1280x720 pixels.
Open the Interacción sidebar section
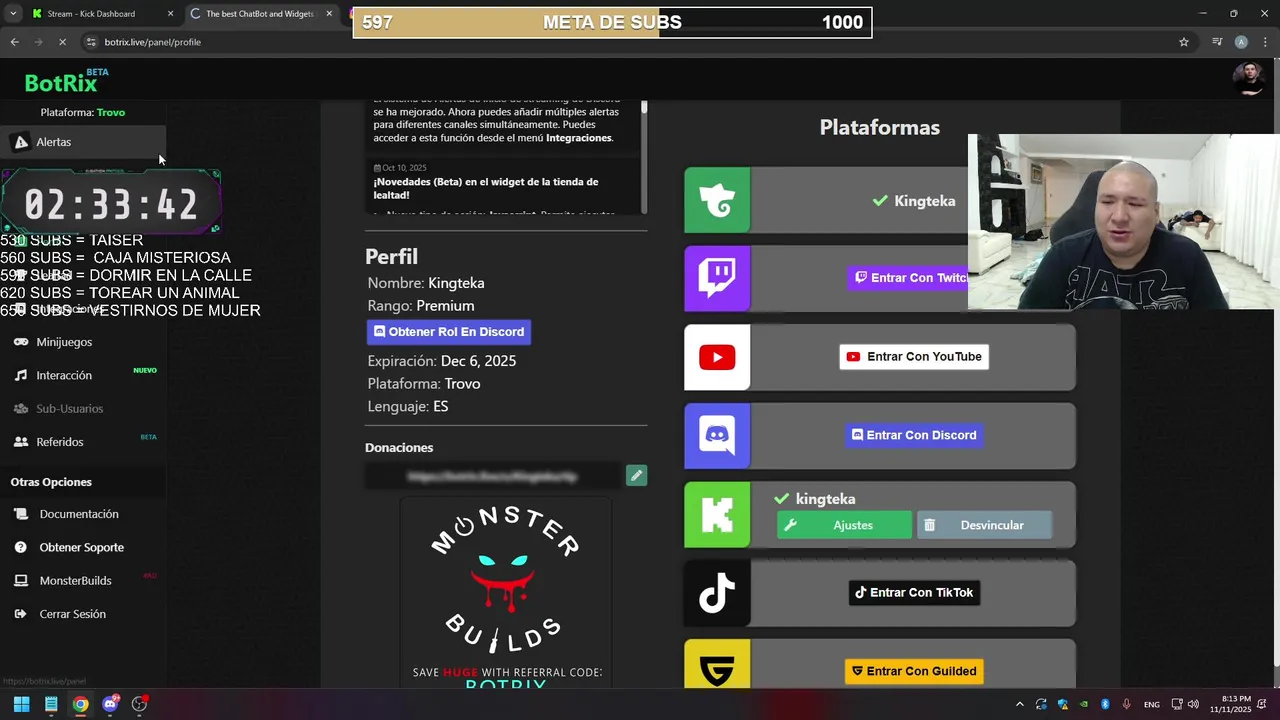pos(83,375)
